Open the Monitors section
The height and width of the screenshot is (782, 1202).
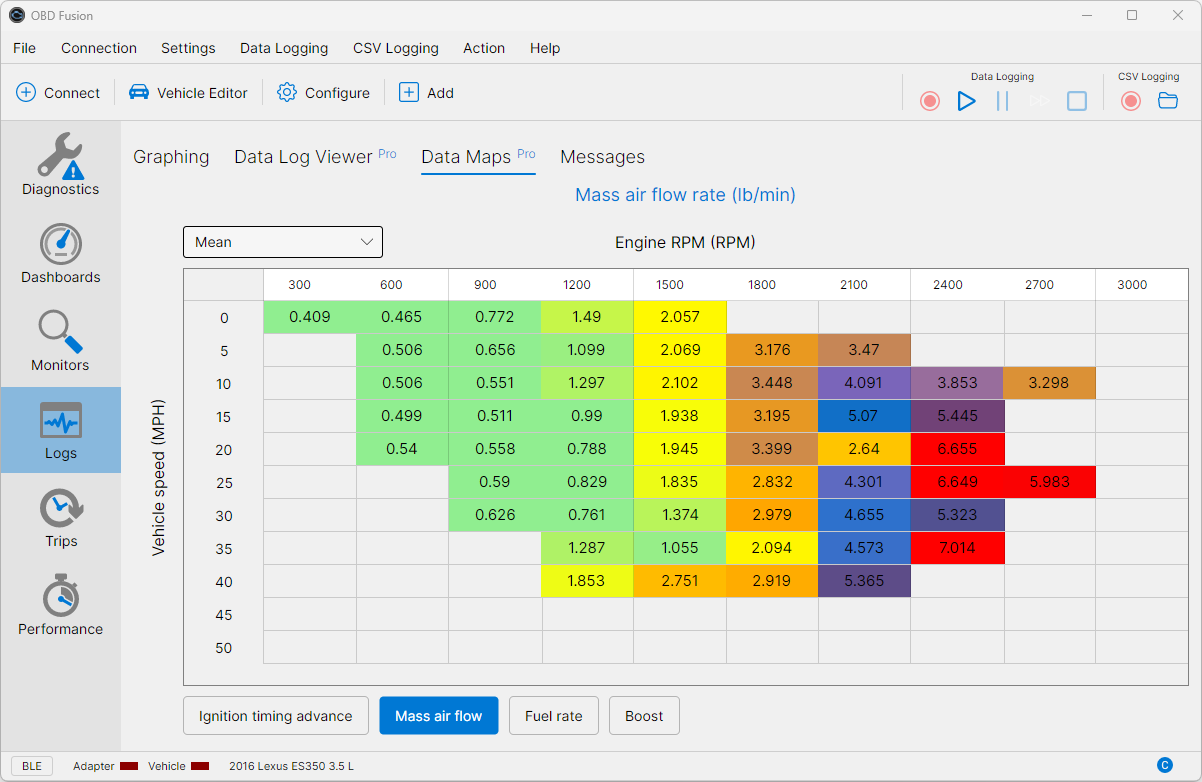[x=60, y=341]
